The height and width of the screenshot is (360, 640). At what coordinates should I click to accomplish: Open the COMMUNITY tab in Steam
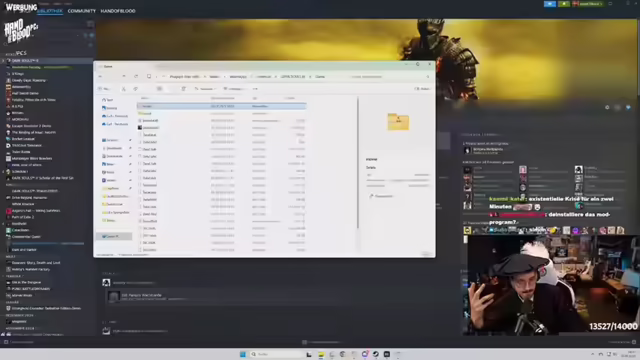[x=82, y=11]
